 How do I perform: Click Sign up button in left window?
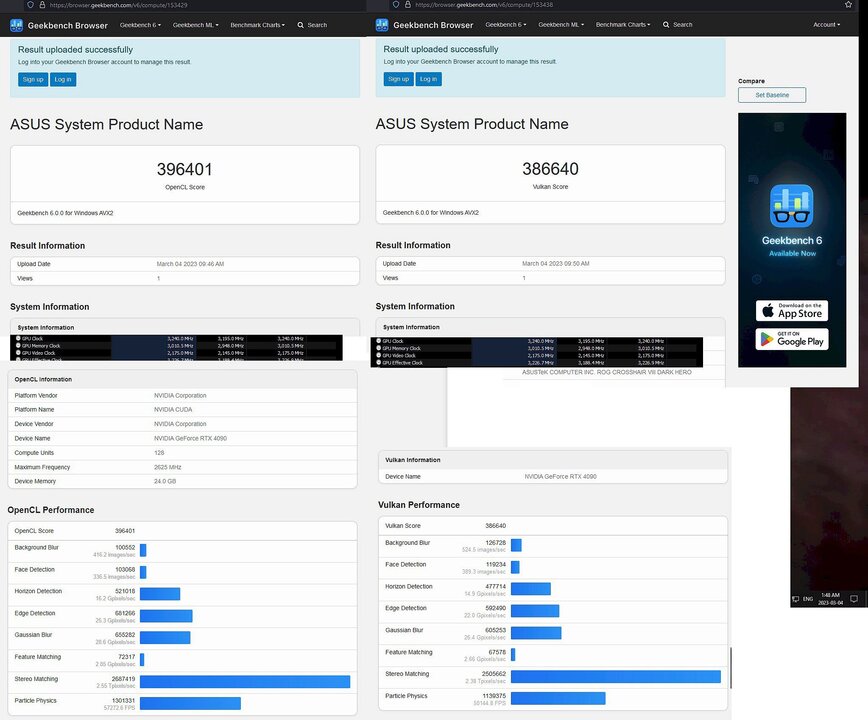coord(32,79)
